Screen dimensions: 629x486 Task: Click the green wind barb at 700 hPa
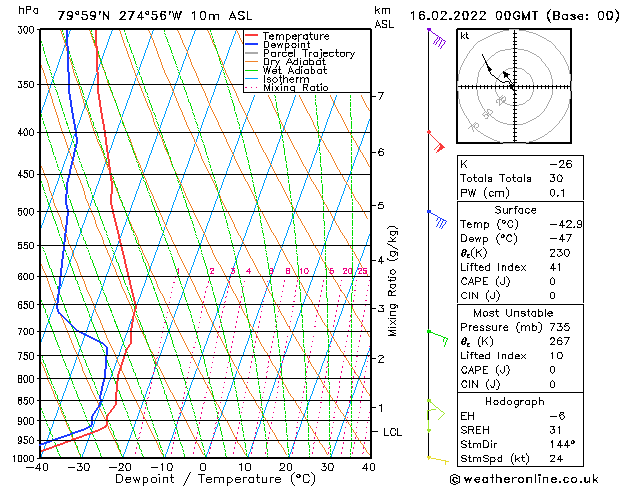pos(438,338)
